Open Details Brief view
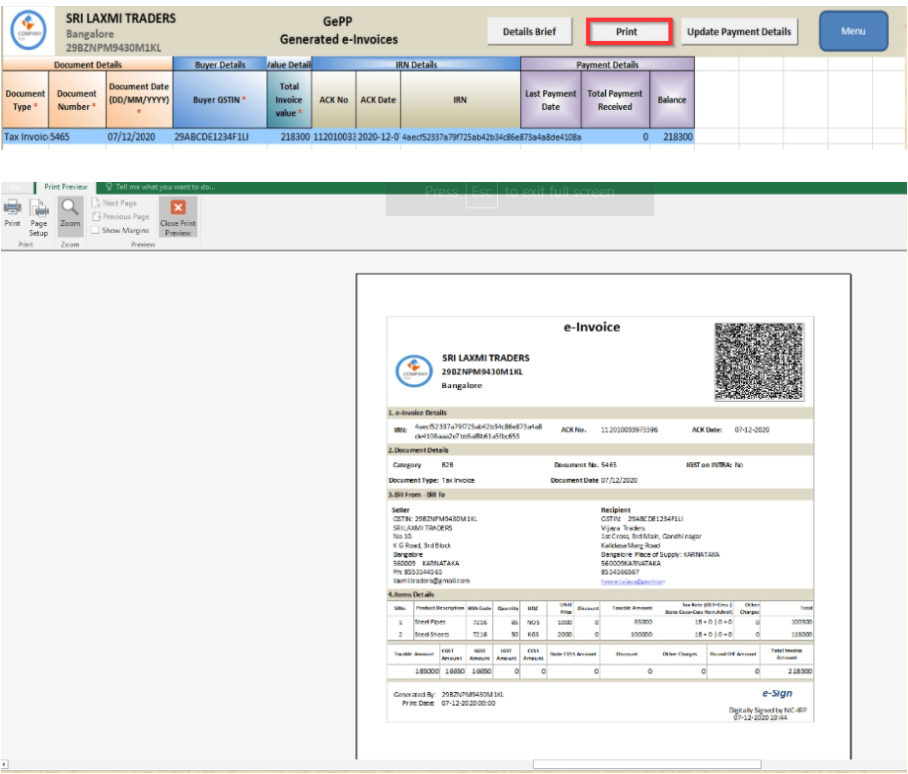This screenshot has height=774, width=908. (x=529, y=32)
